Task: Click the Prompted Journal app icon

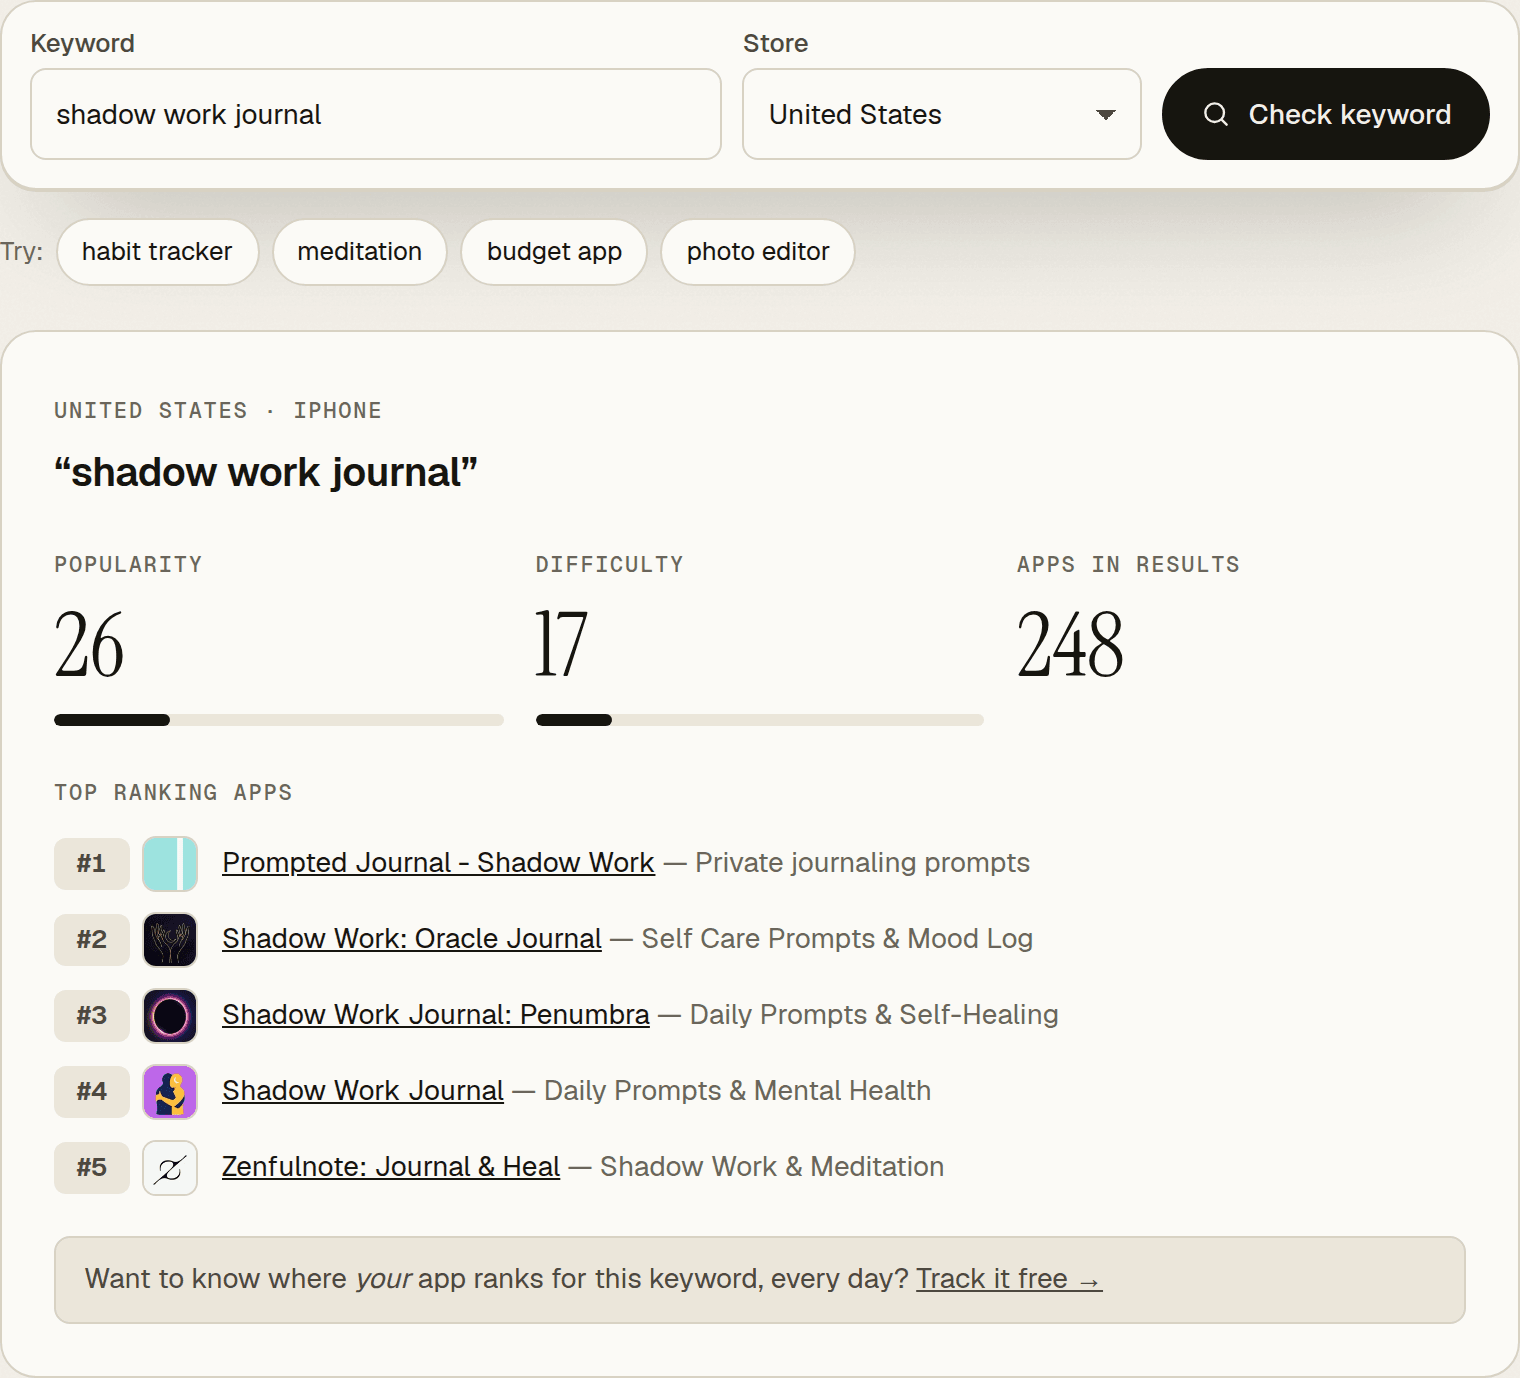Action: [x=170, y=863]
